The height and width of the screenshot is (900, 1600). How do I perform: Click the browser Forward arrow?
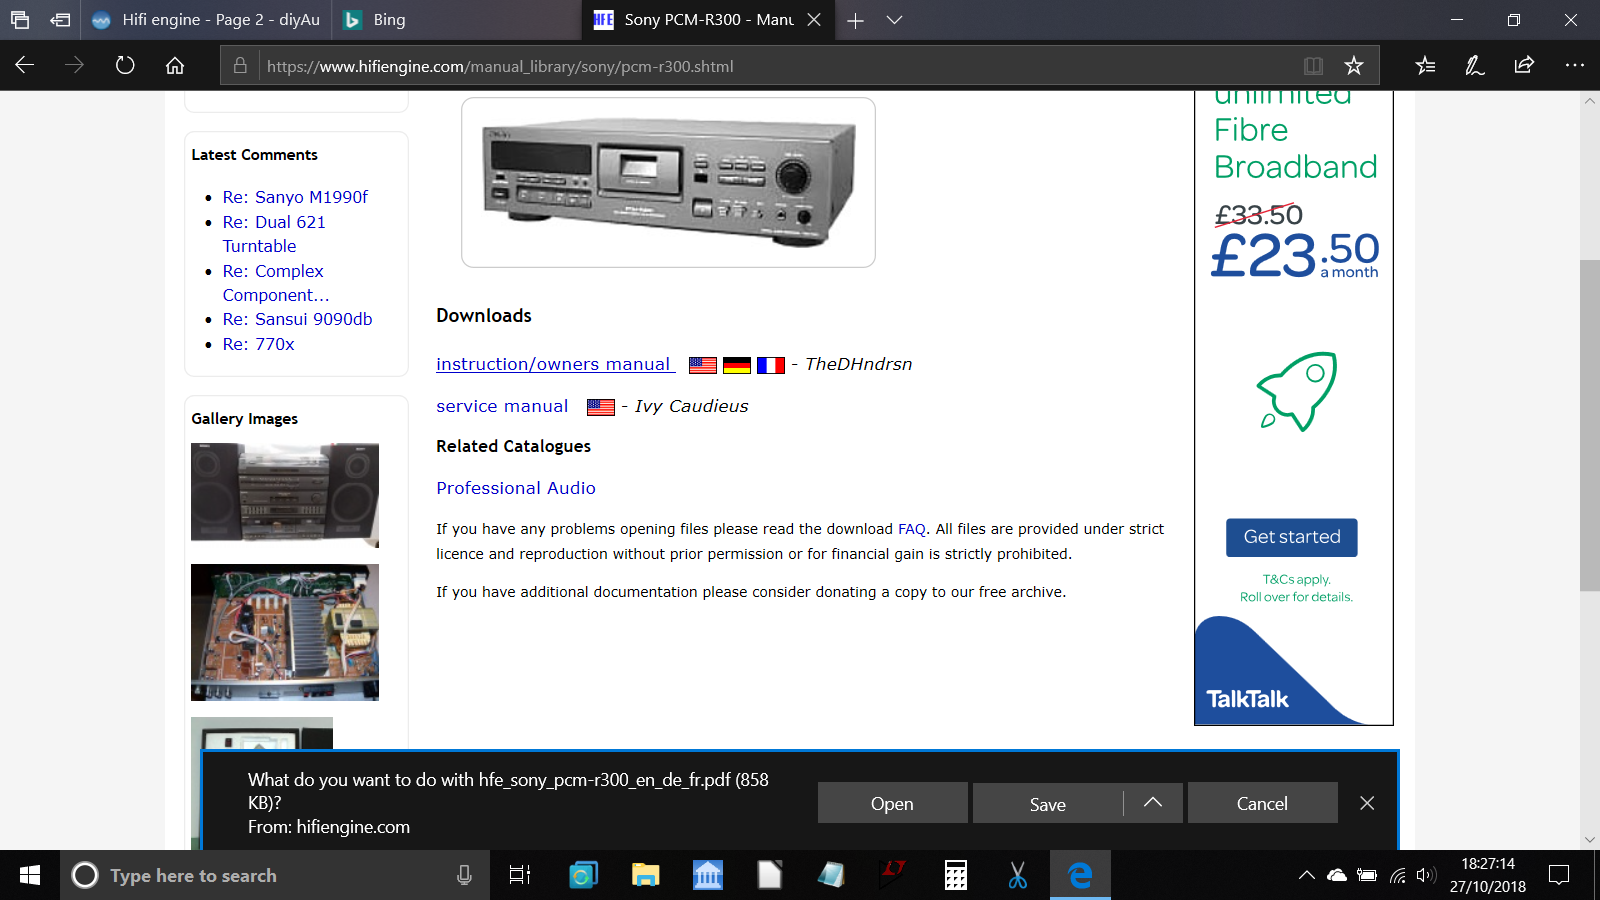(x=75, y=66)
